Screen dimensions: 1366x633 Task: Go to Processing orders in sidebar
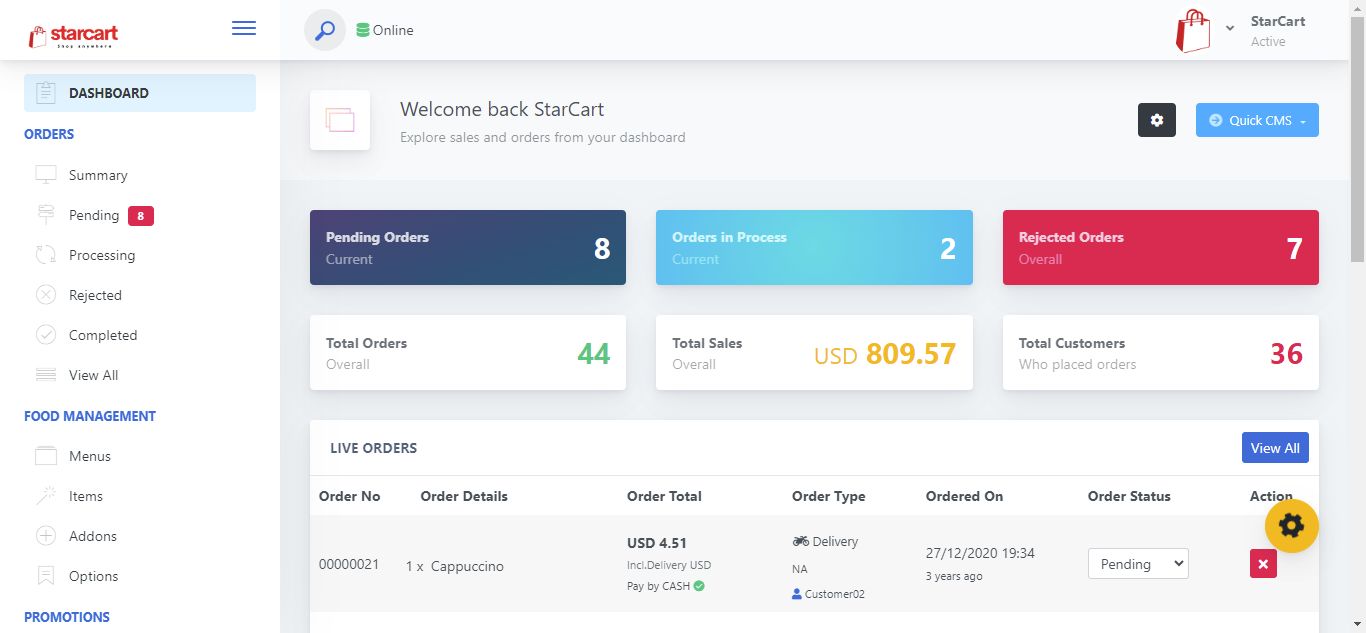pos(101,255)
